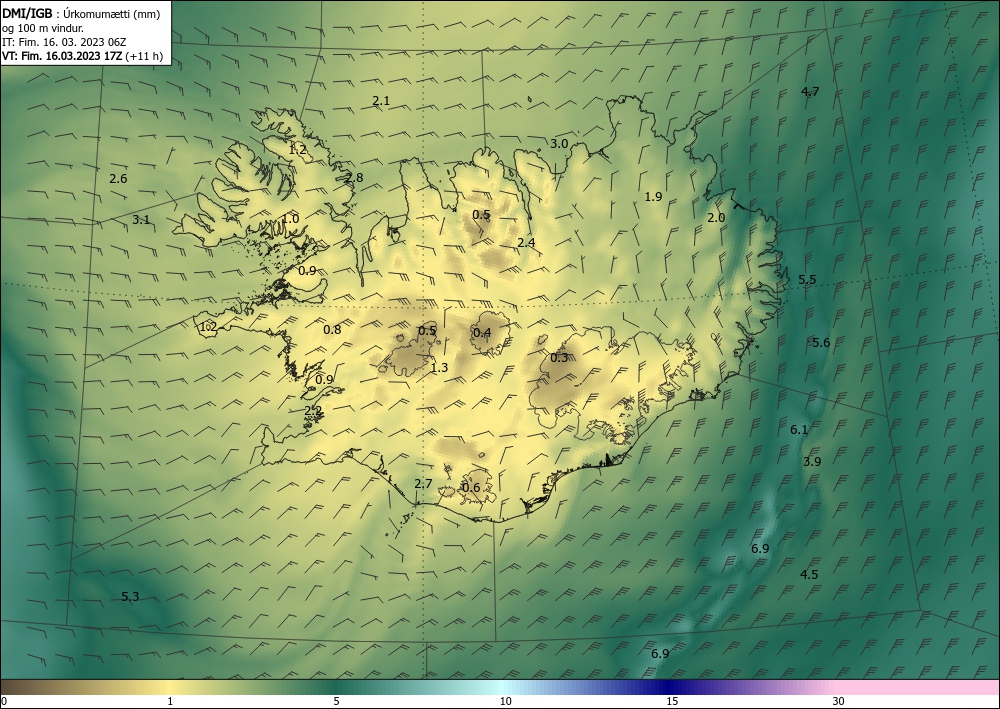Click the 2.1 precipitation value on the map
Image resolution: width=1000 pixels, height=709 pixels.
[x=381, y=100]
